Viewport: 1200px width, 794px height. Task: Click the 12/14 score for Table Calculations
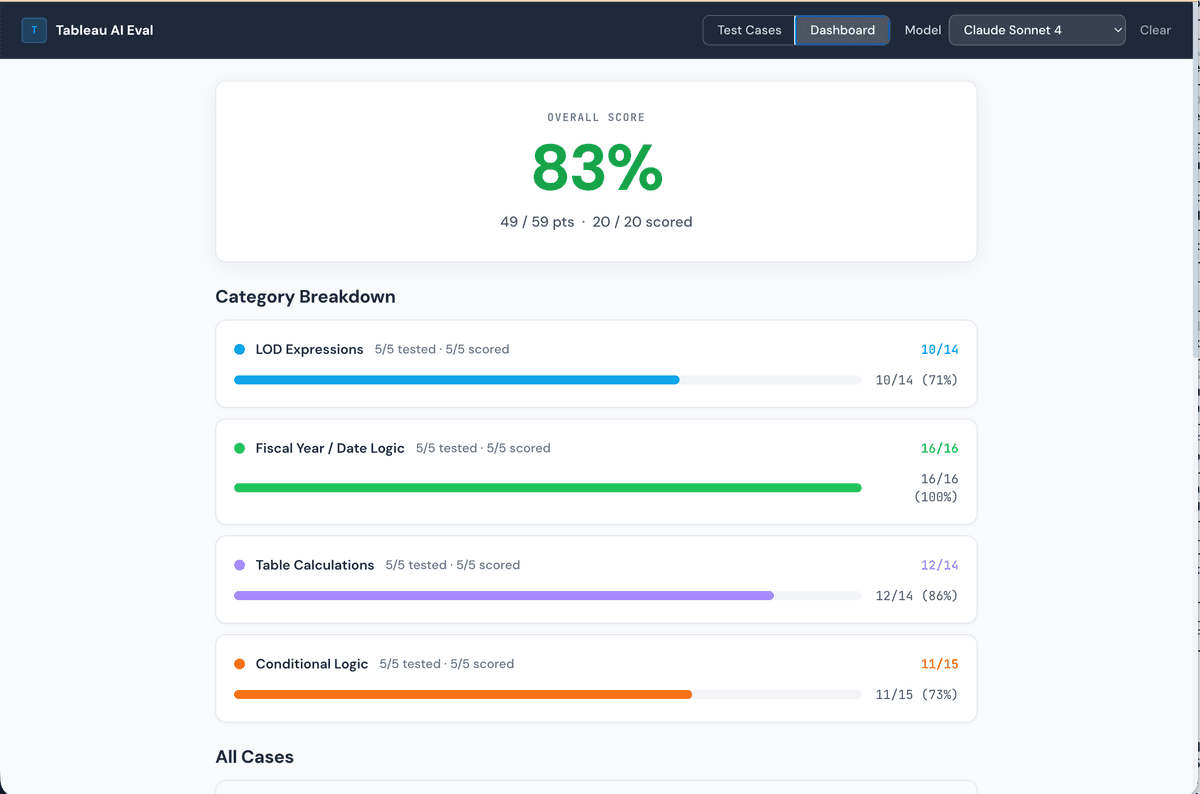click(939, 565)
